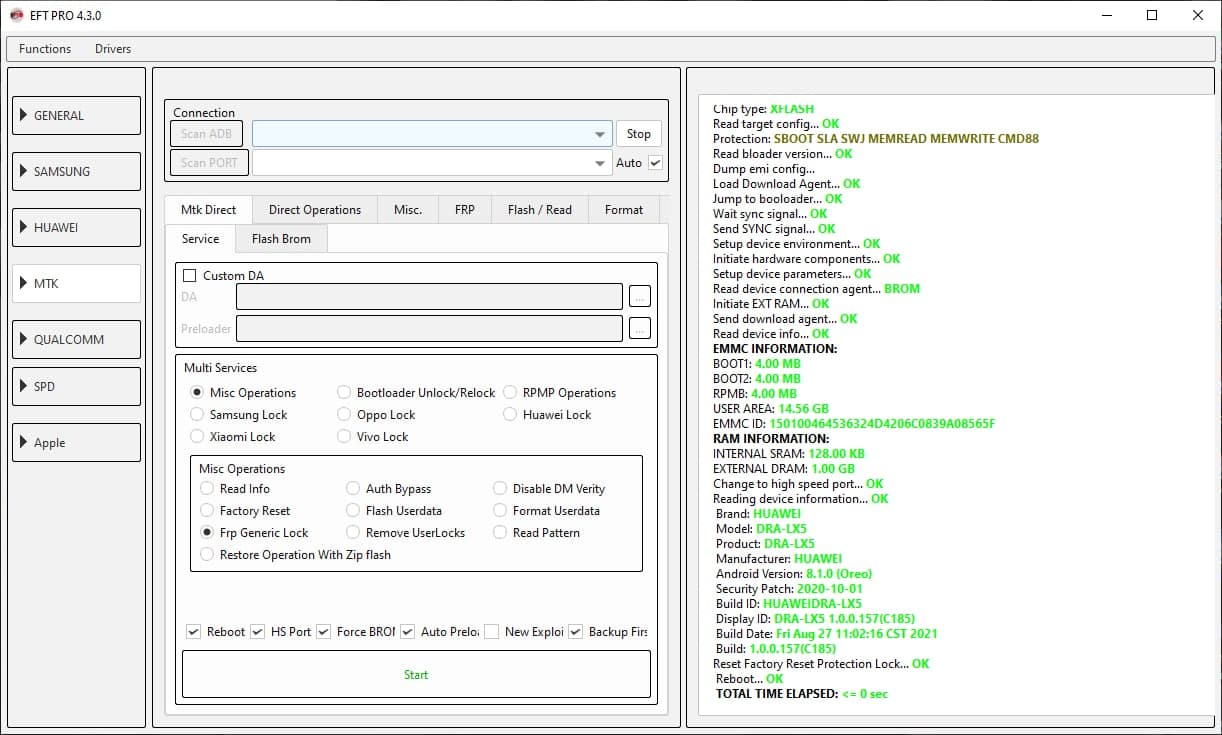Click the Protection flags log line
This screenshot has width=1222, height=735.
tap(876, 139)
